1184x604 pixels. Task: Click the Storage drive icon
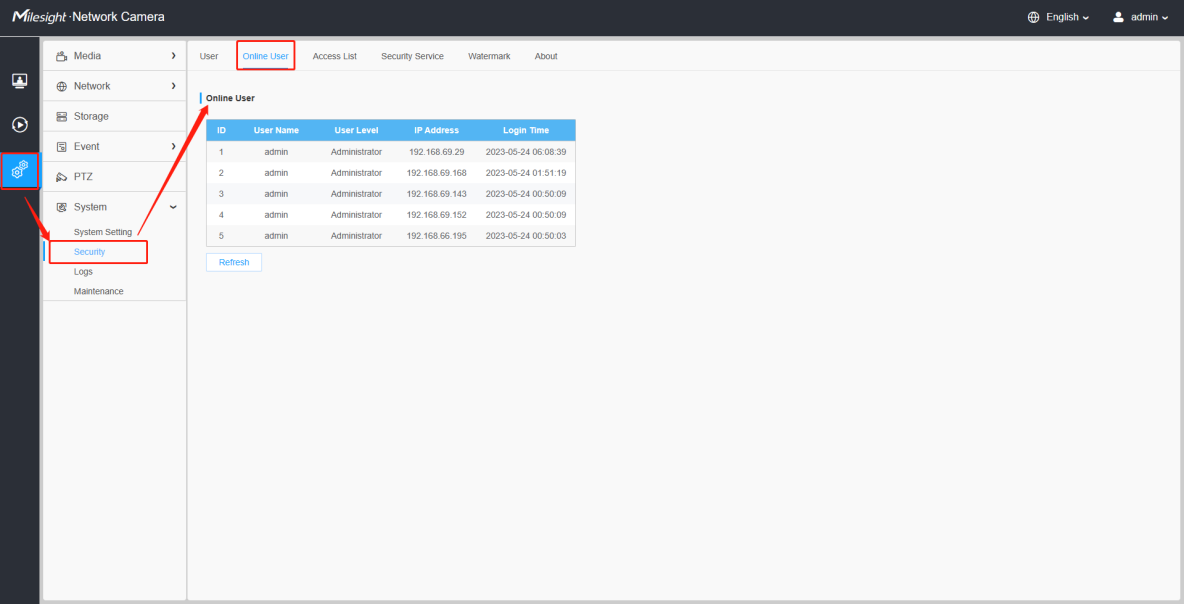pyautogui.click(x=62, y=116)
